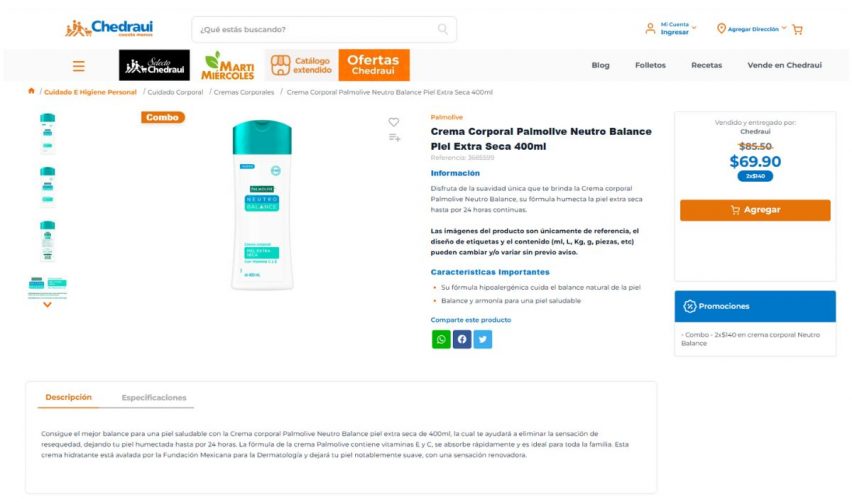Click the orange Agregar button
Screen dimensions: 852x502
(755, 210)
